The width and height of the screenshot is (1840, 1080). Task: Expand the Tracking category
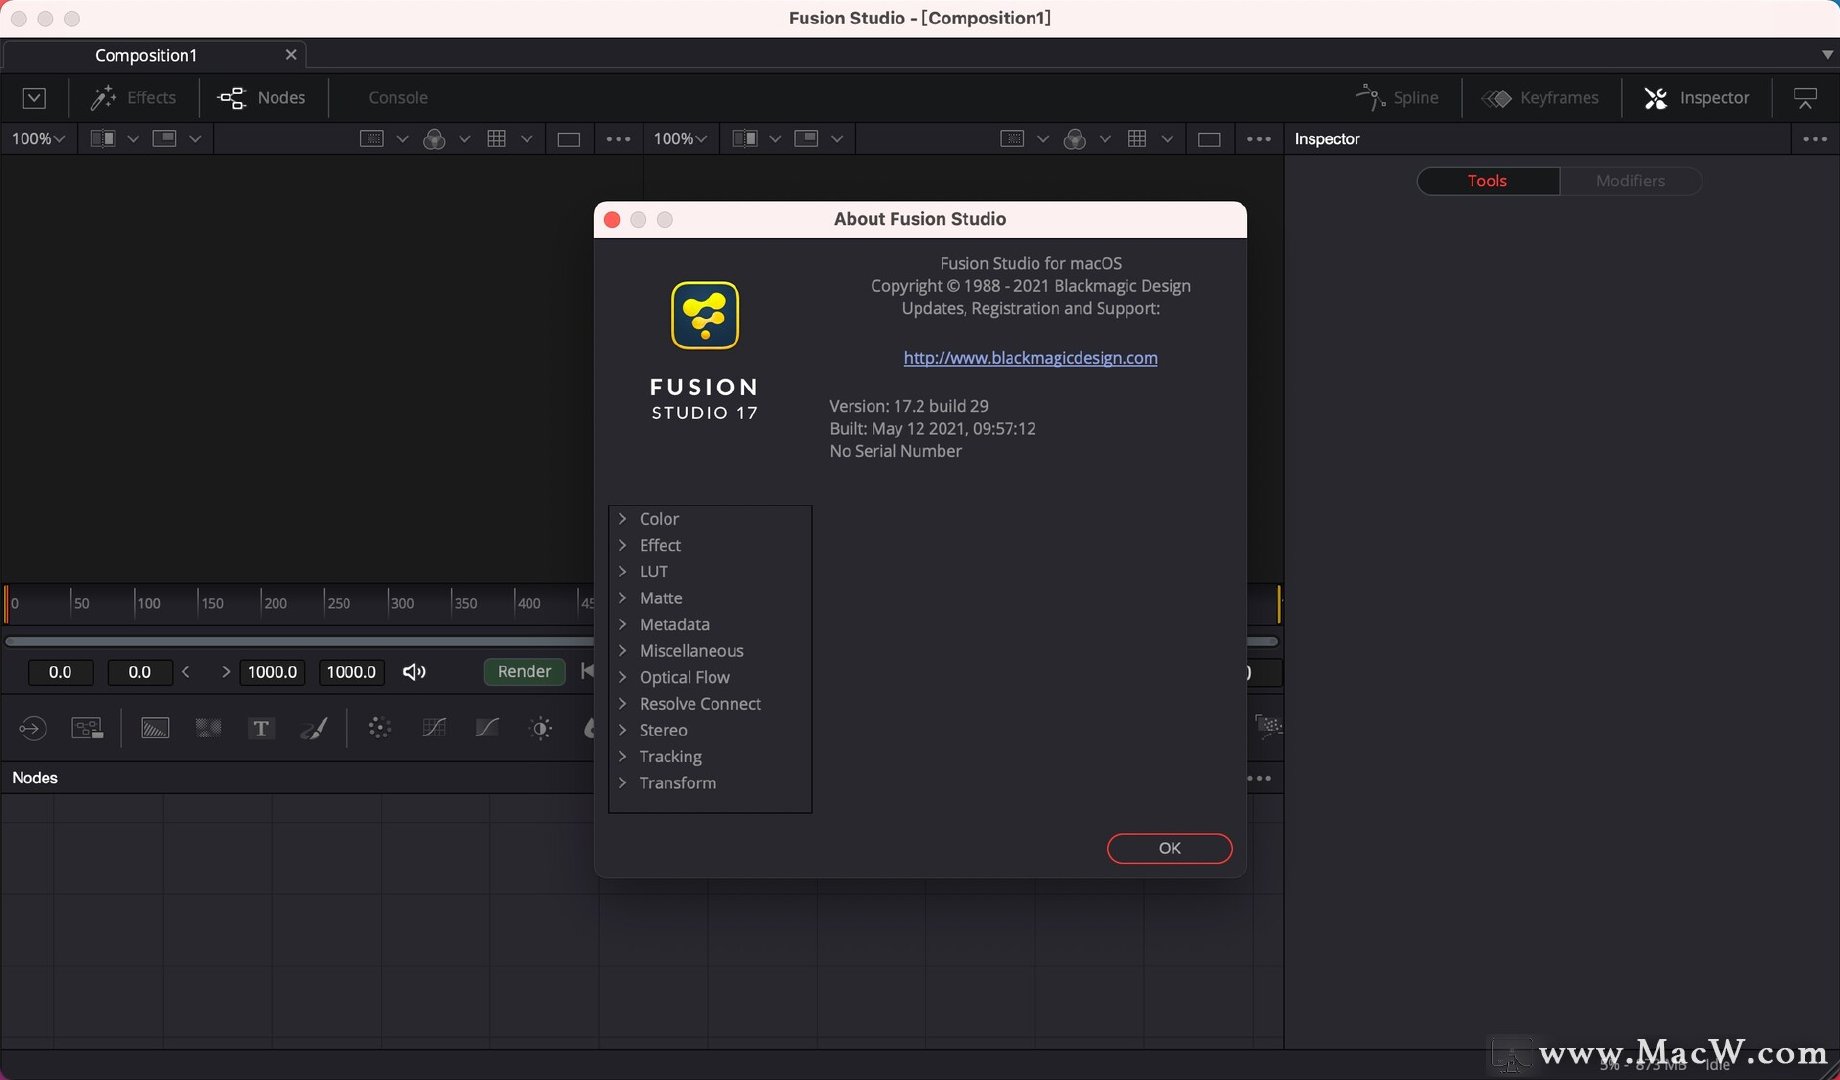tap(622, 757)
